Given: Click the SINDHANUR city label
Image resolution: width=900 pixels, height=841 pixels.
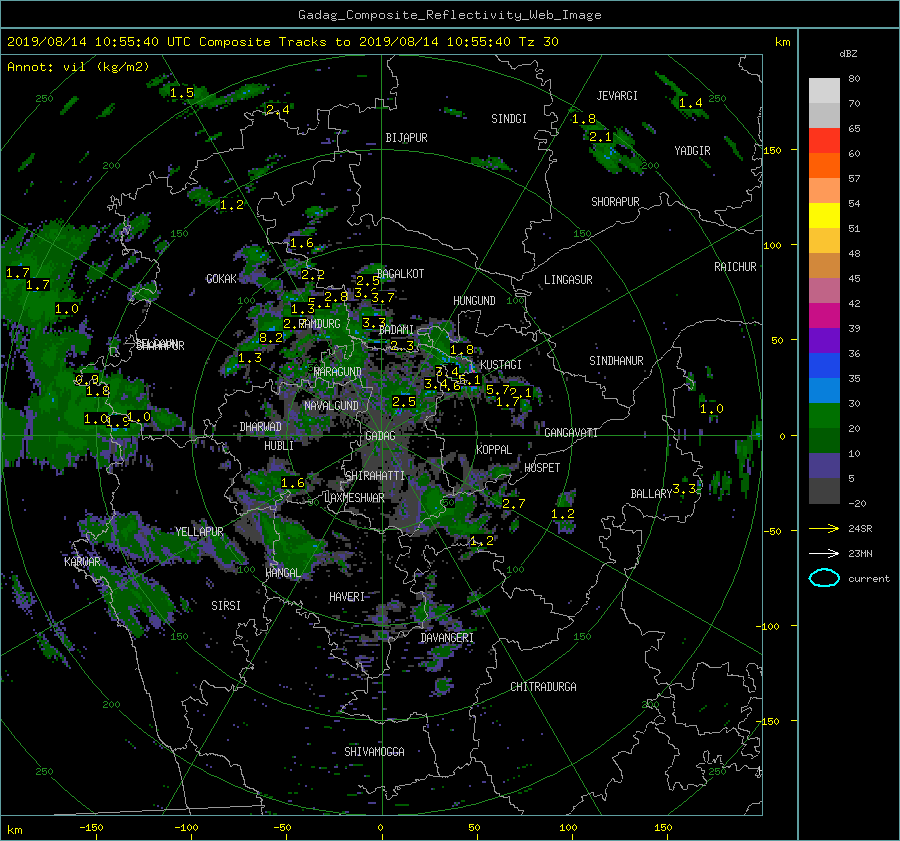Looking at the screenshot, I should pos(616,361).
